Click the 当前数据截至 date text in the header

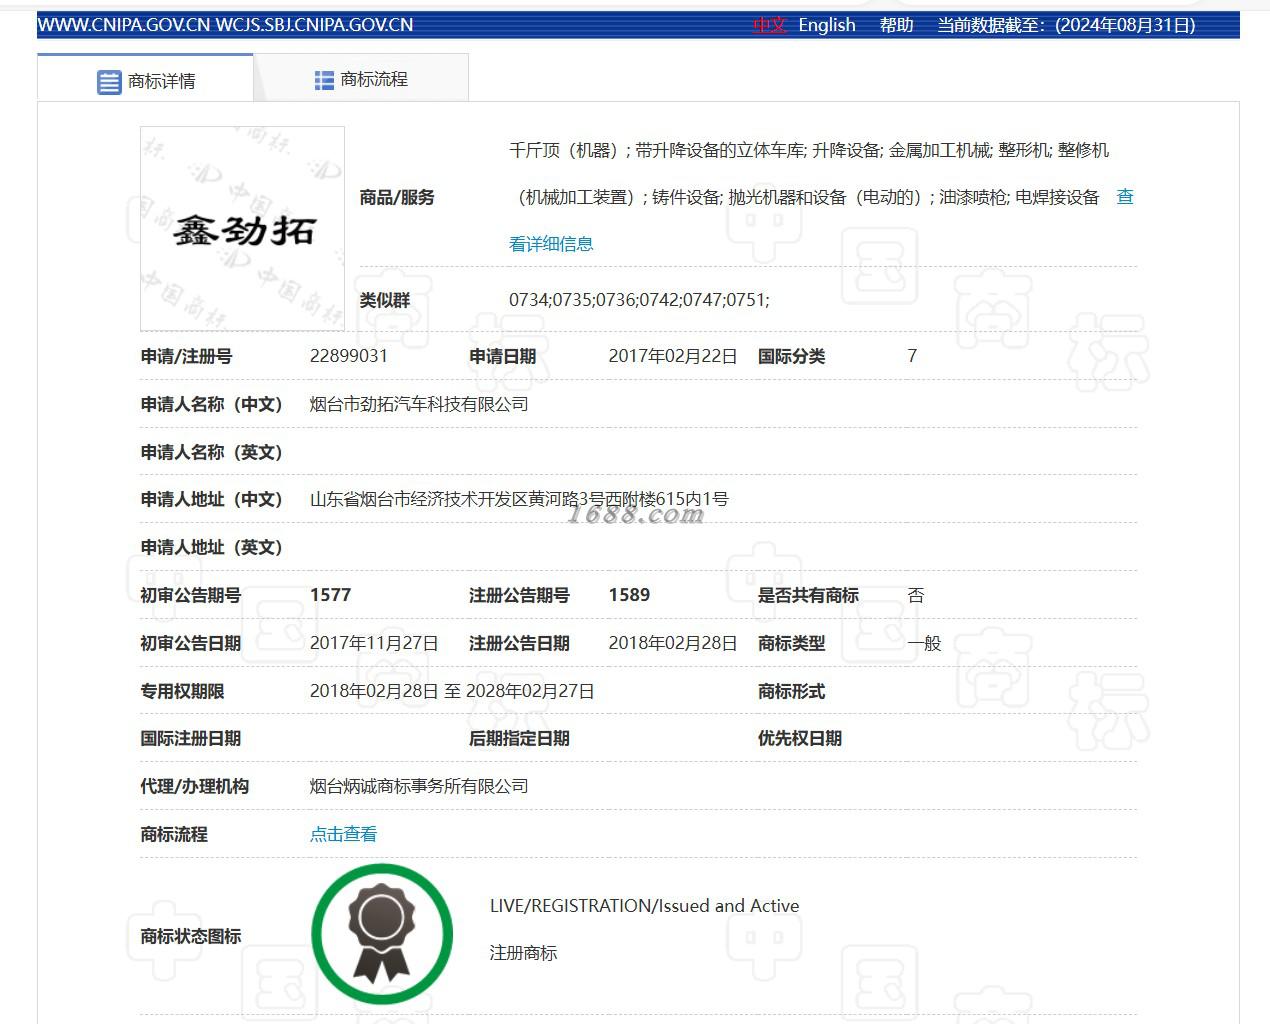(1066, 25)
